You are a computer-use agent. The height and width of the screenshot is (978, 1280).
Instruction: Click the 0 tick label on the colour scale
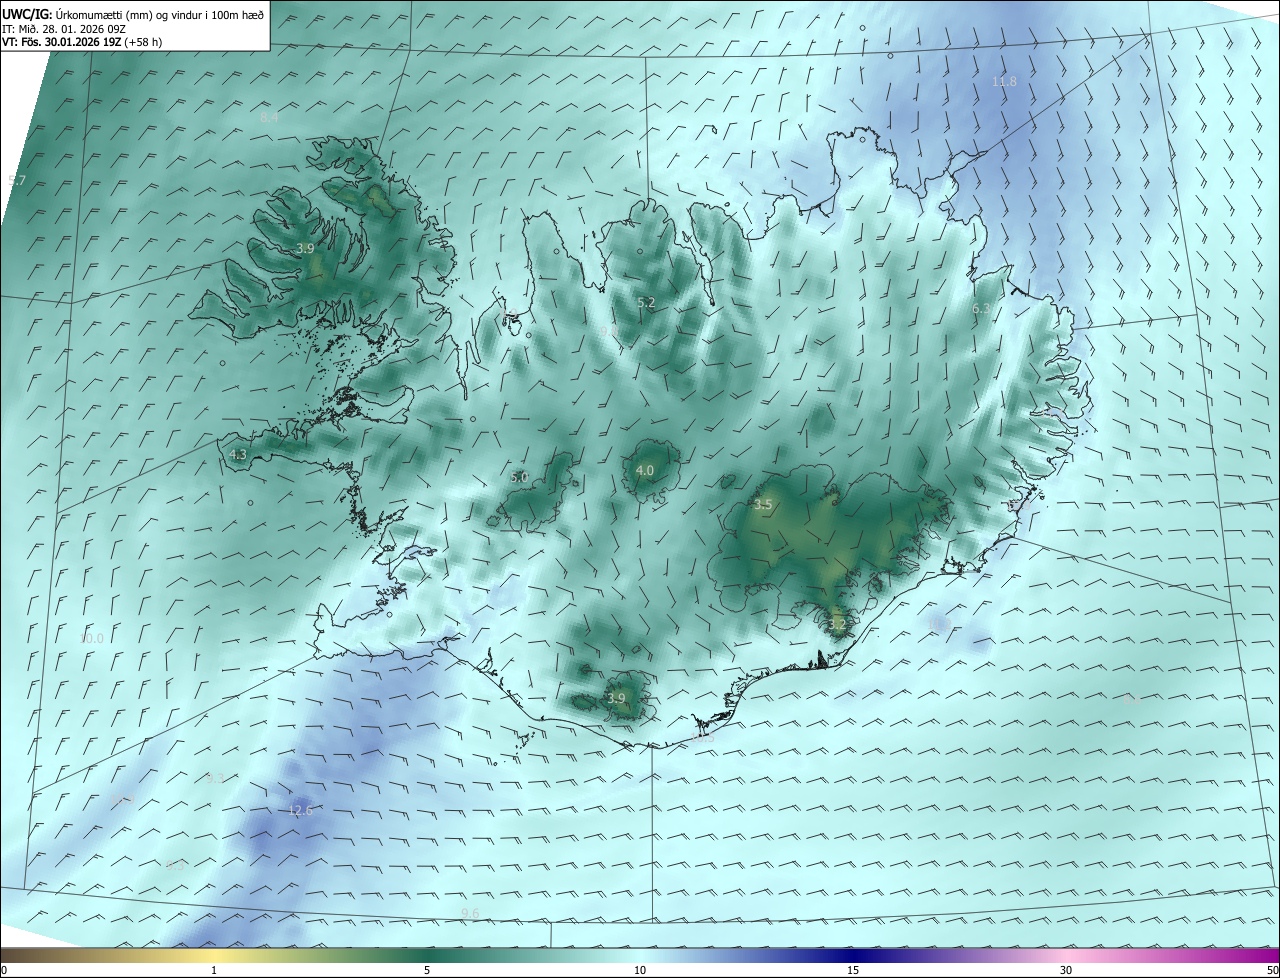pyautogui.click(x=4, y=970)
